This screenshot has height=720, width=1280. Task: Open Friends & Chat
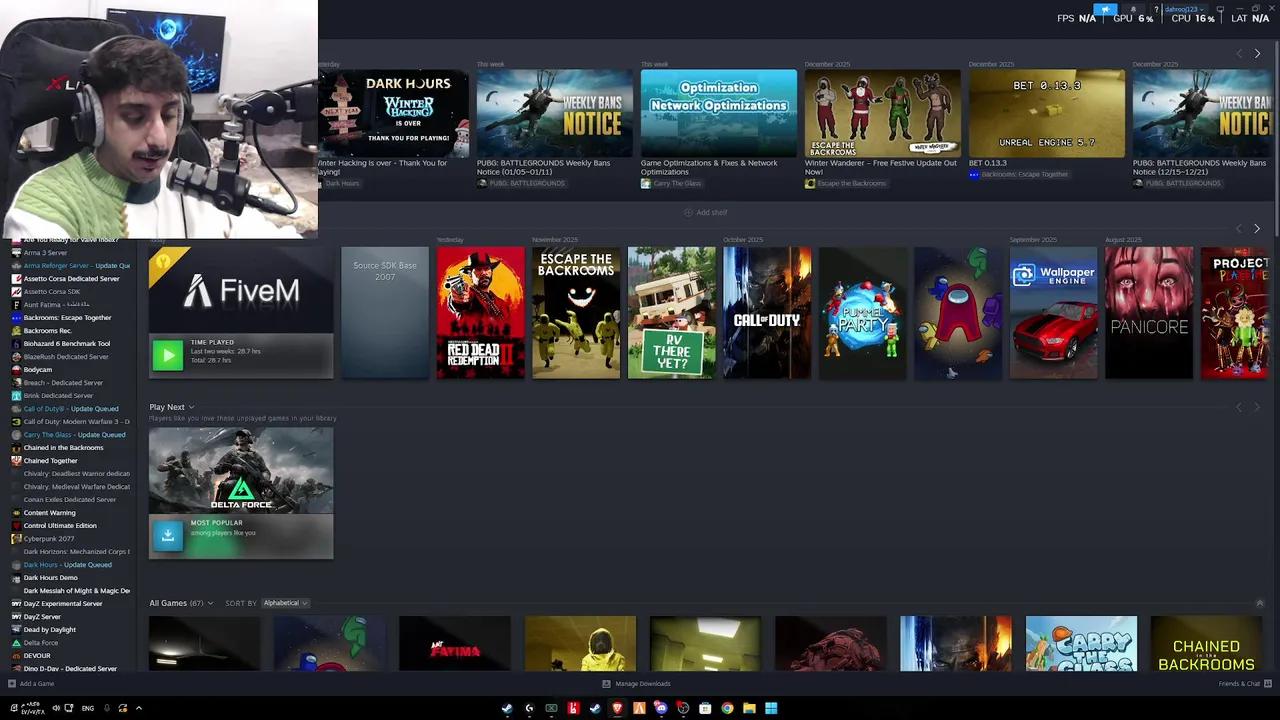(x=1239, y=684)
